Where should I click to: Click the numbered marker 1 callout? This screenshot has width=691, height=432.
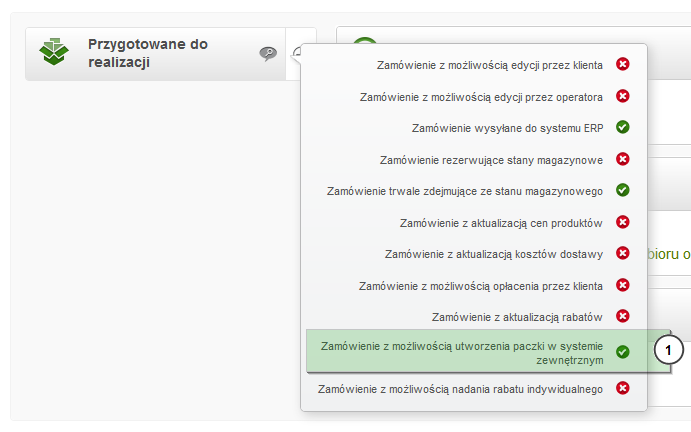point(669,350)
